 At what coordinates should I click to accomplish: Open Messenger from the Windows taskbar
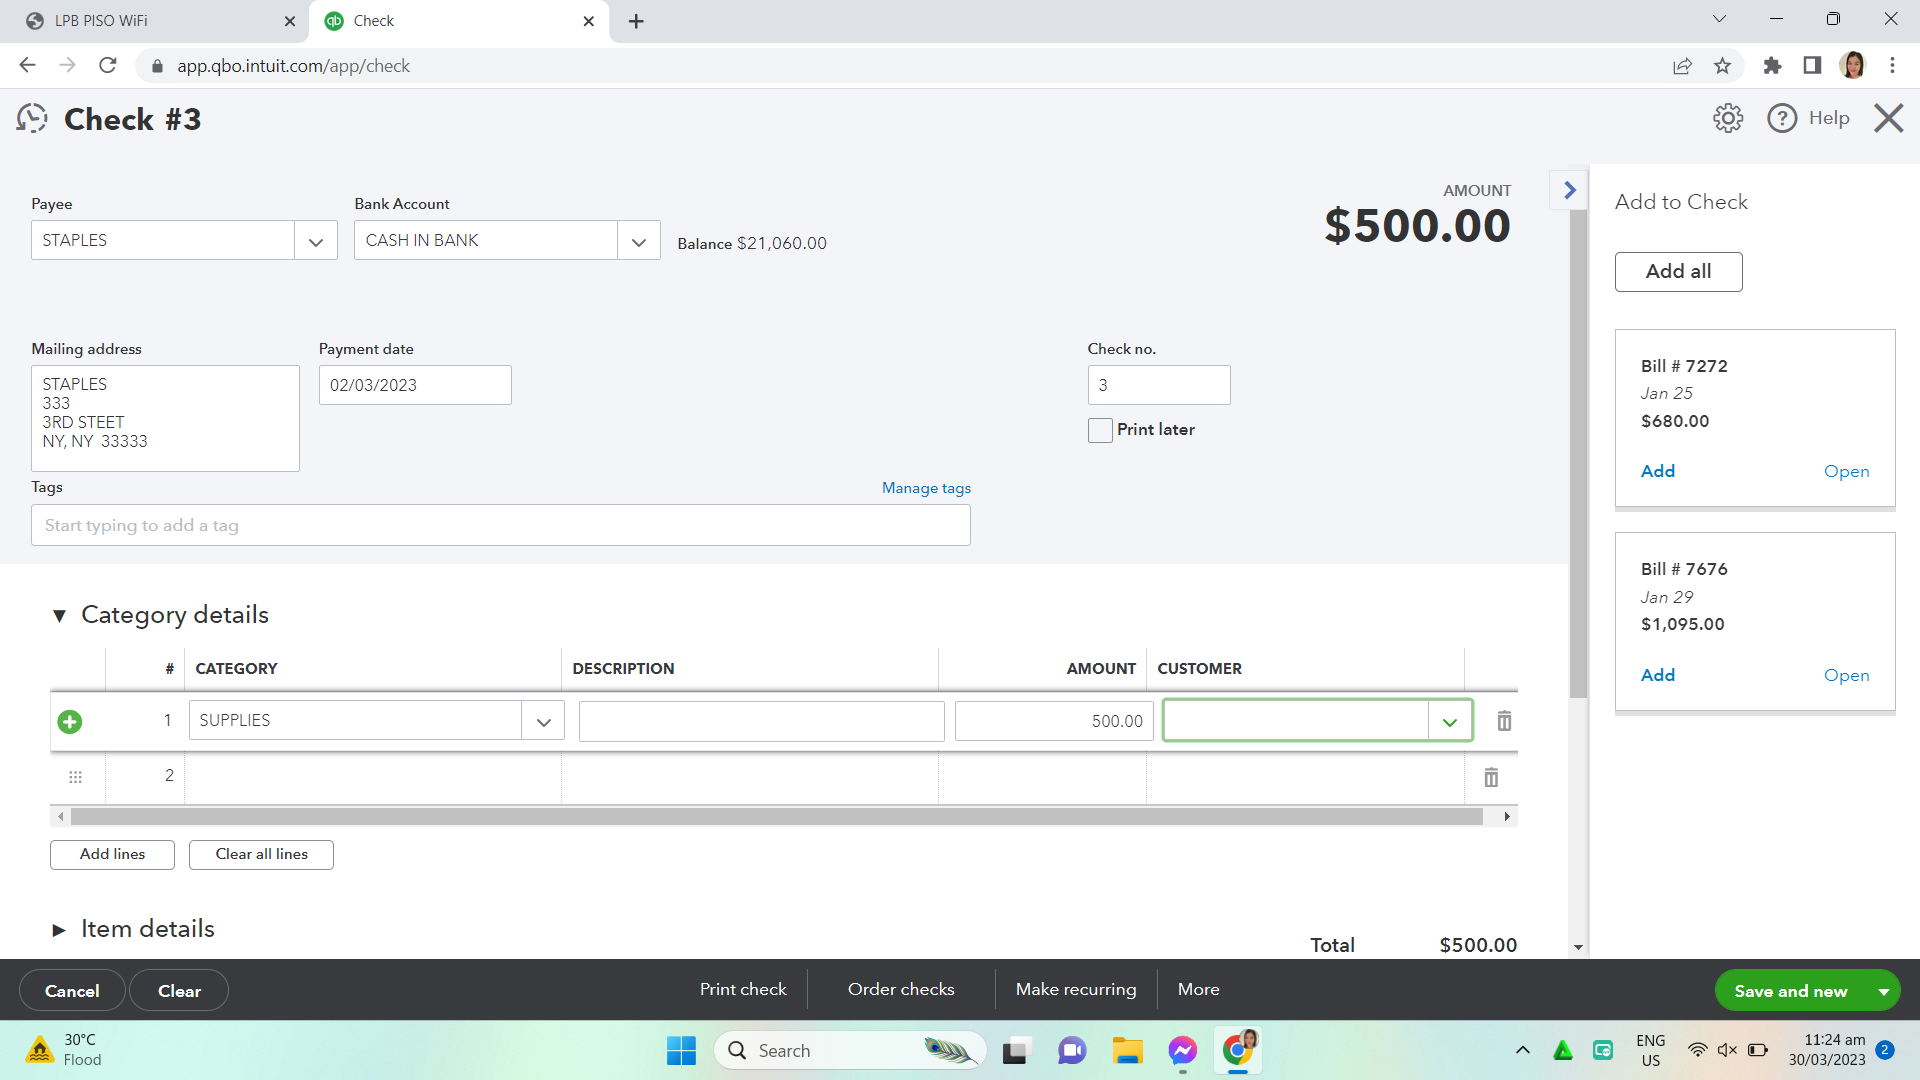point(1182,1050)
